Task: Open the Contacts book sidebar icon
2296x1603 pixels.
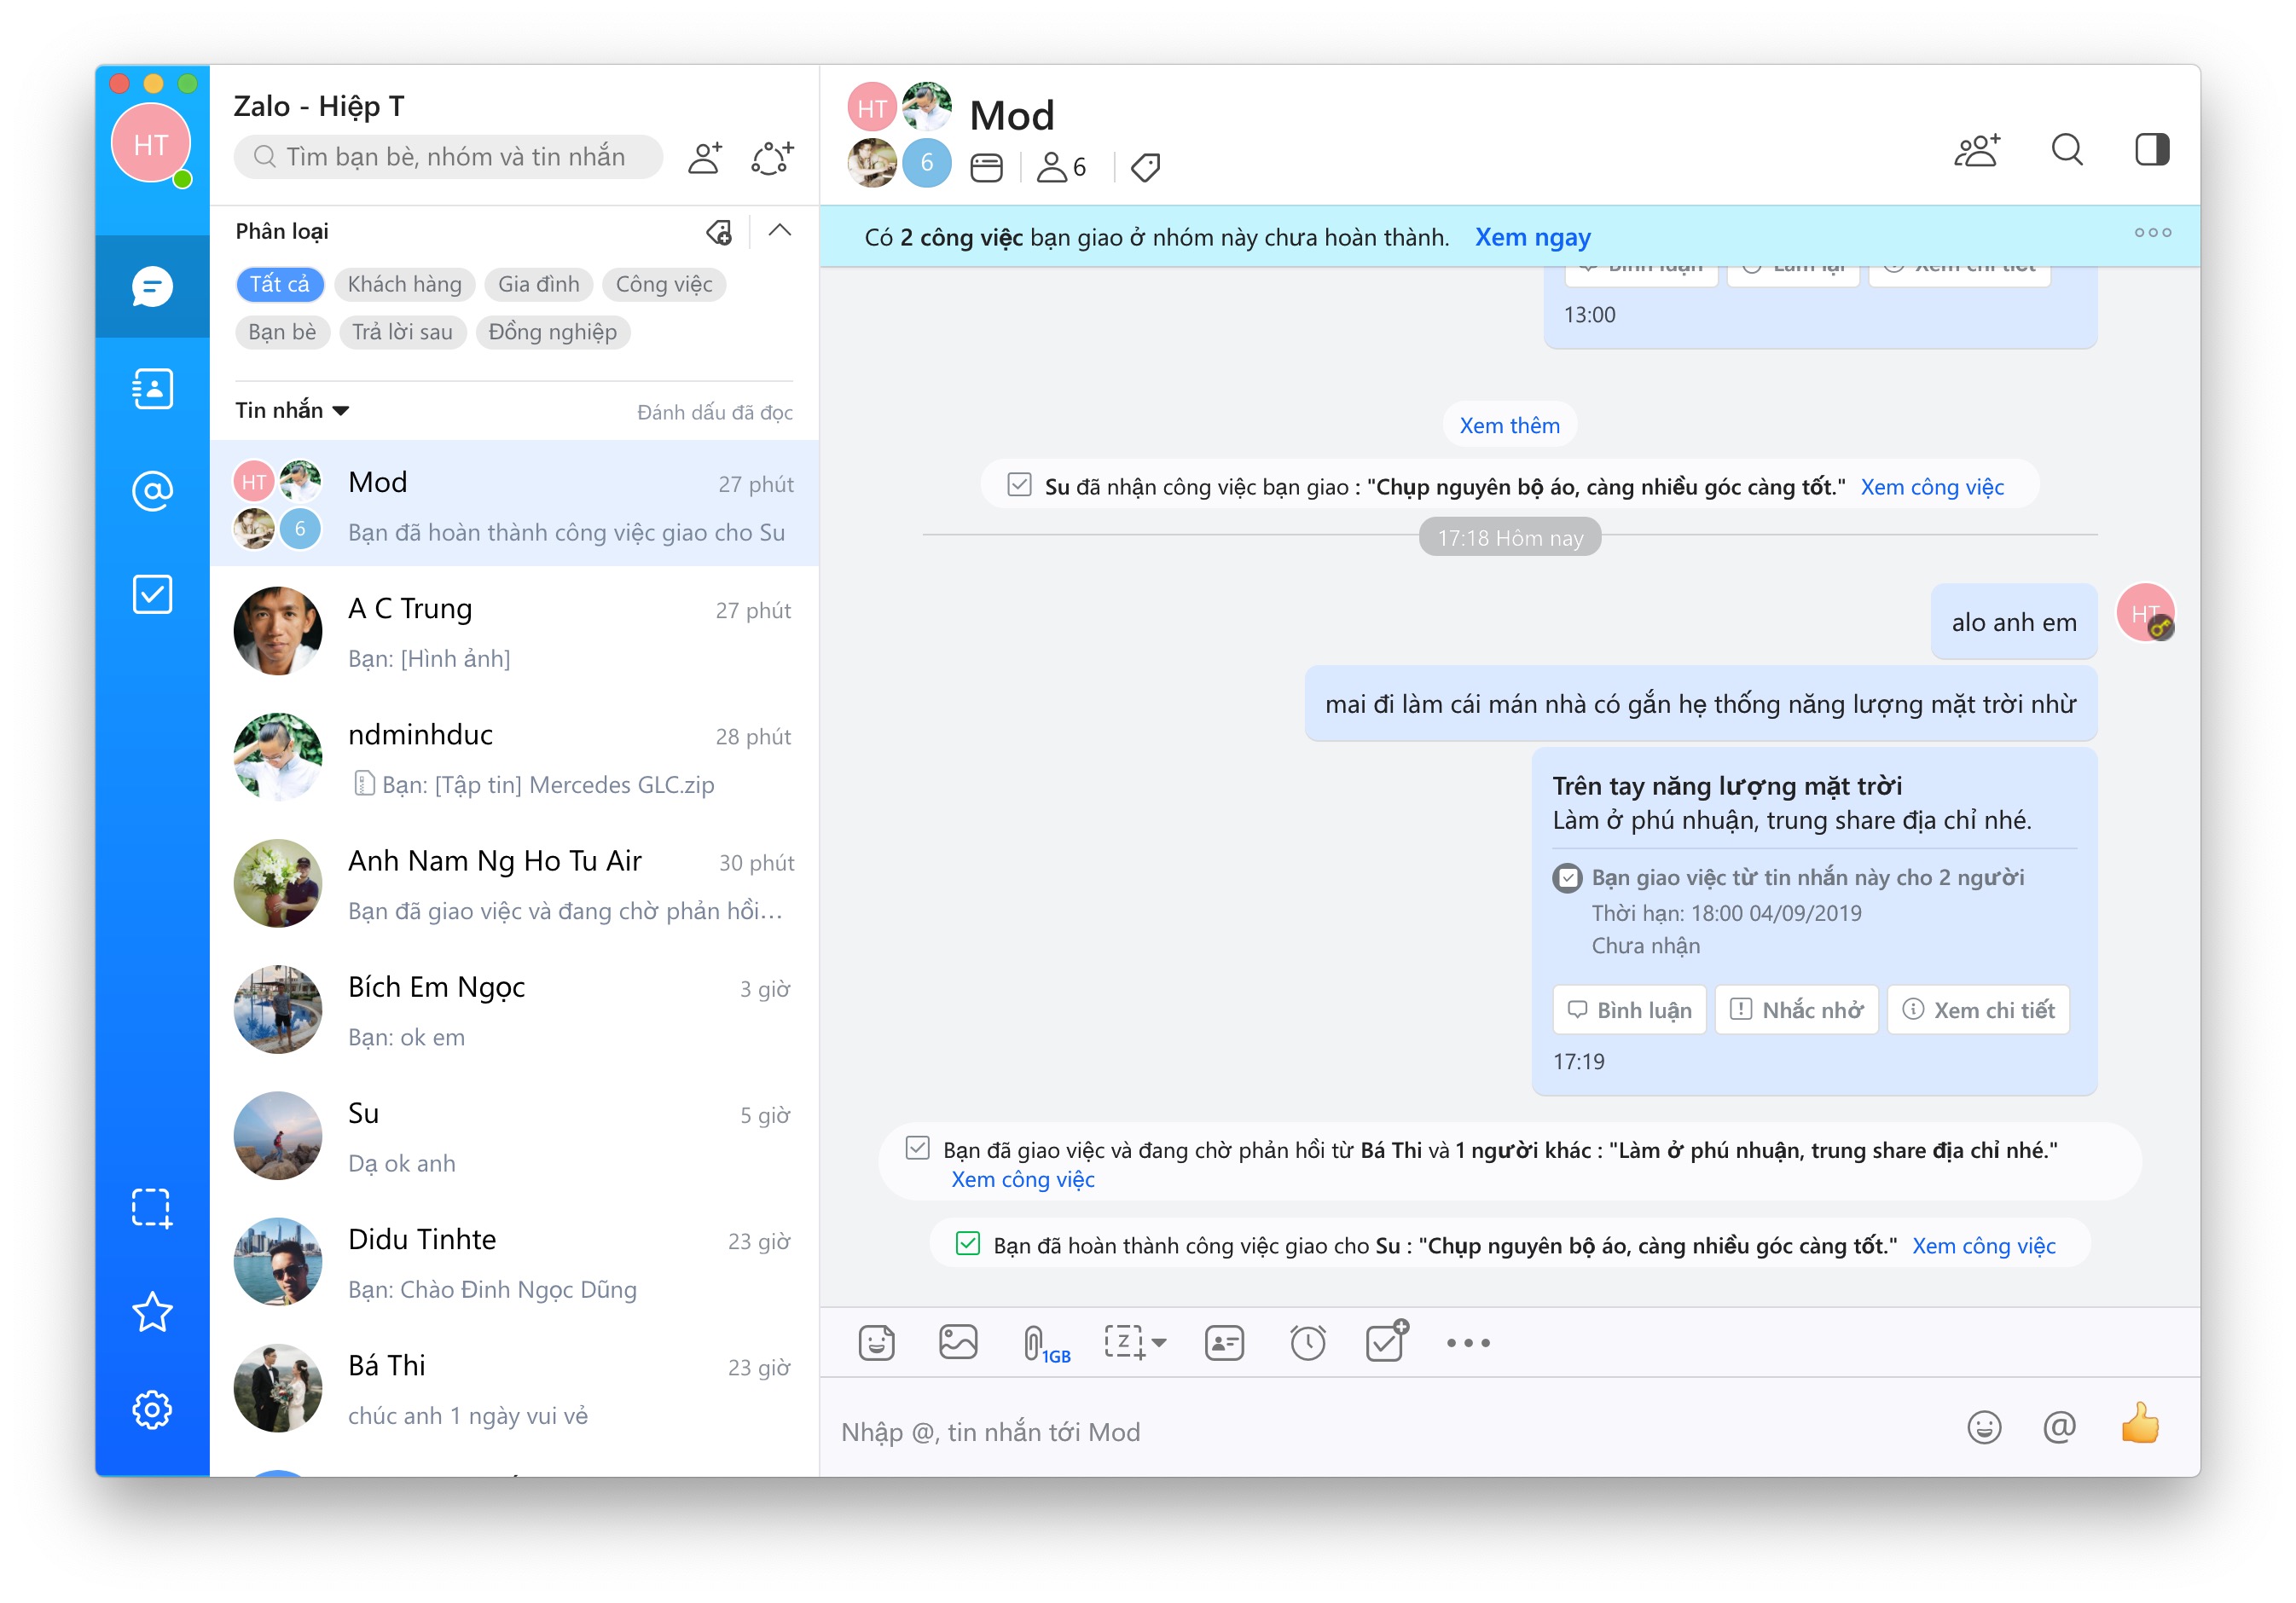Action: tap(152, 389)
